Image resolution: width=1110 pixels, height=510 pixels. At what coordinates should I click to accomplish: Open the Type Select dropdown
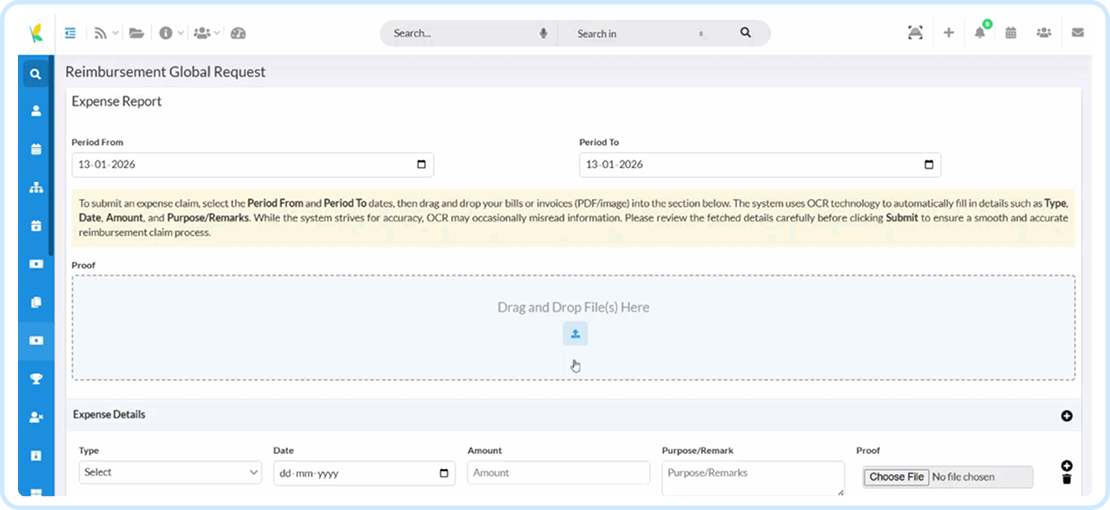(170, 472)
